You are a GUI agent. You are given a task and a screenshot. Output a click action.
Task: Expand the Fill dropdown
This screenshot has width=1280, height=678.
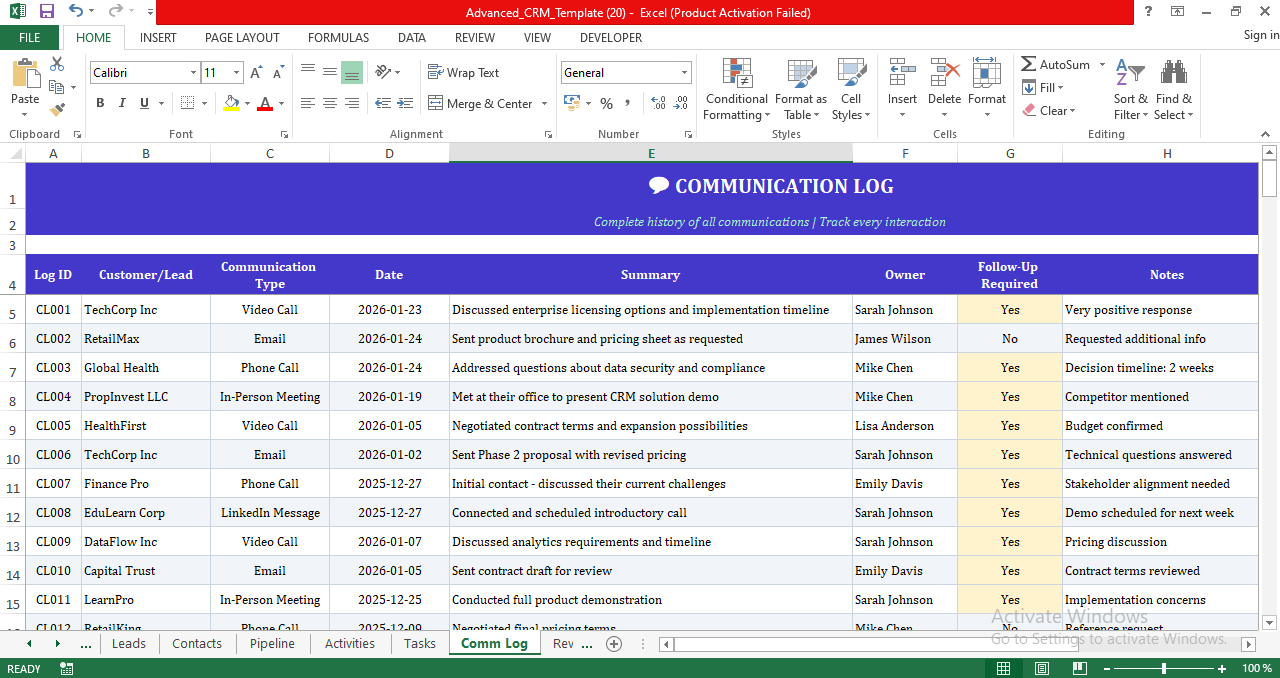pos(1044,87)
